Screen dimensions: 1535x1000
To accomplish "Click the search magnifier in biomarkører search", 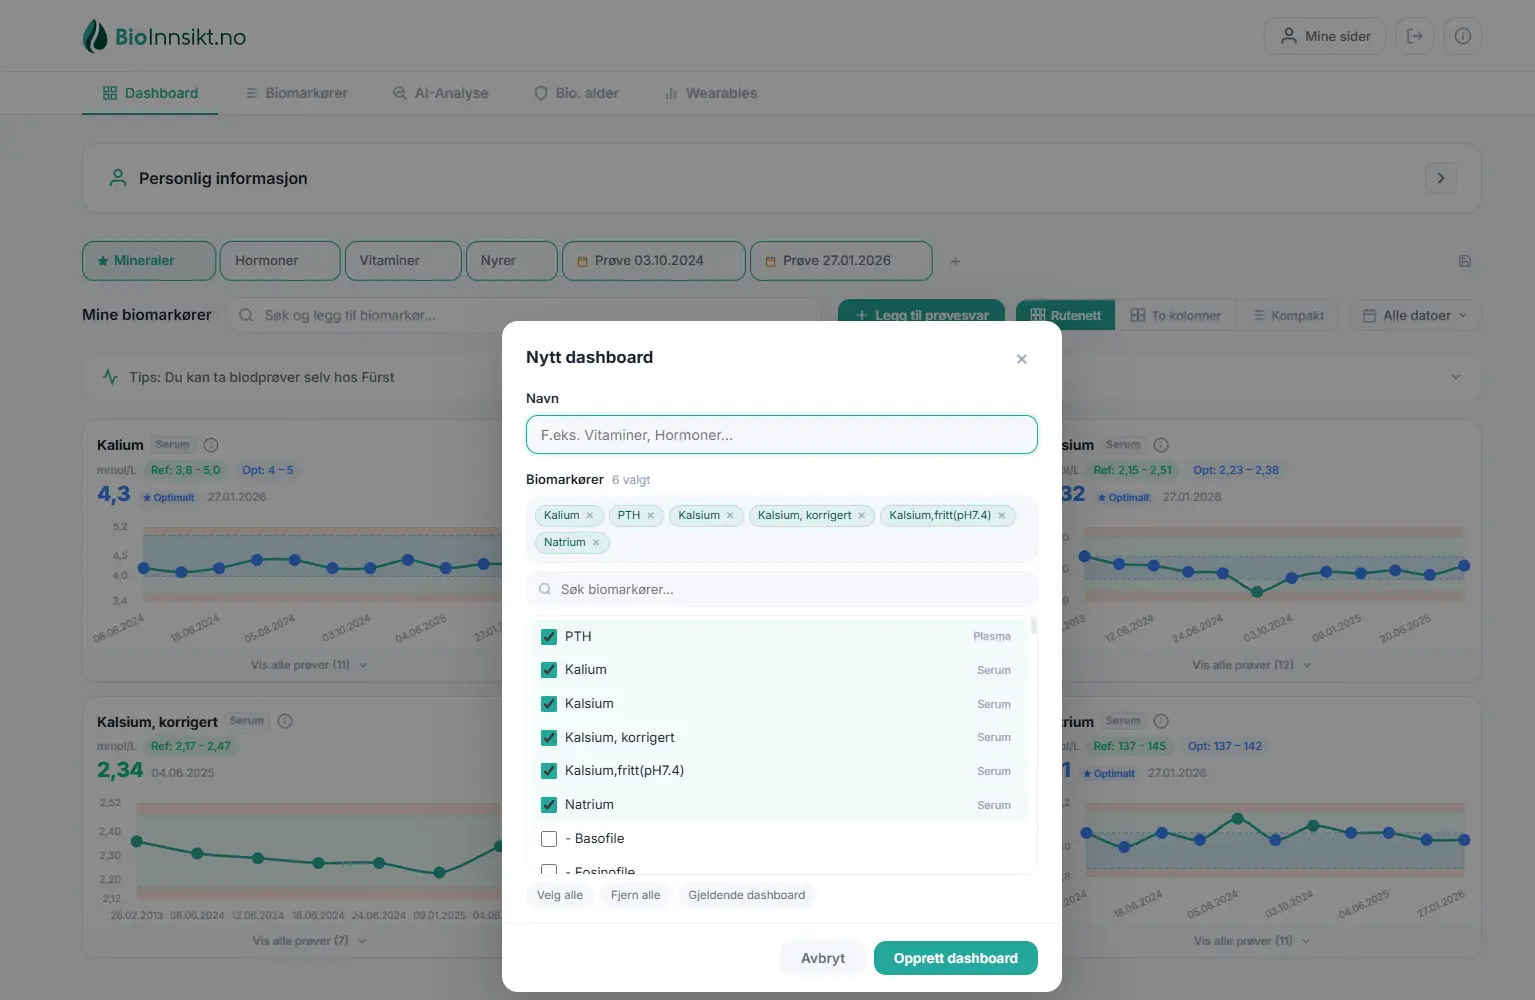I will 246,315.
